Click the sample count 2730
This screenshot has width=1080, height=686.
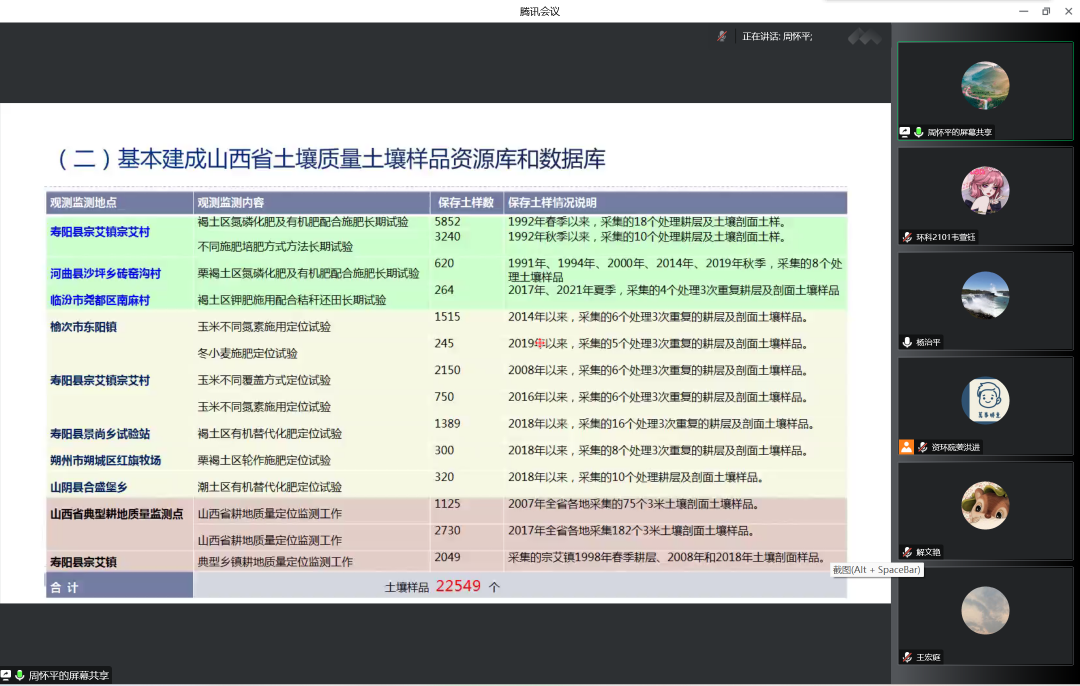click(x=447, y=530)
